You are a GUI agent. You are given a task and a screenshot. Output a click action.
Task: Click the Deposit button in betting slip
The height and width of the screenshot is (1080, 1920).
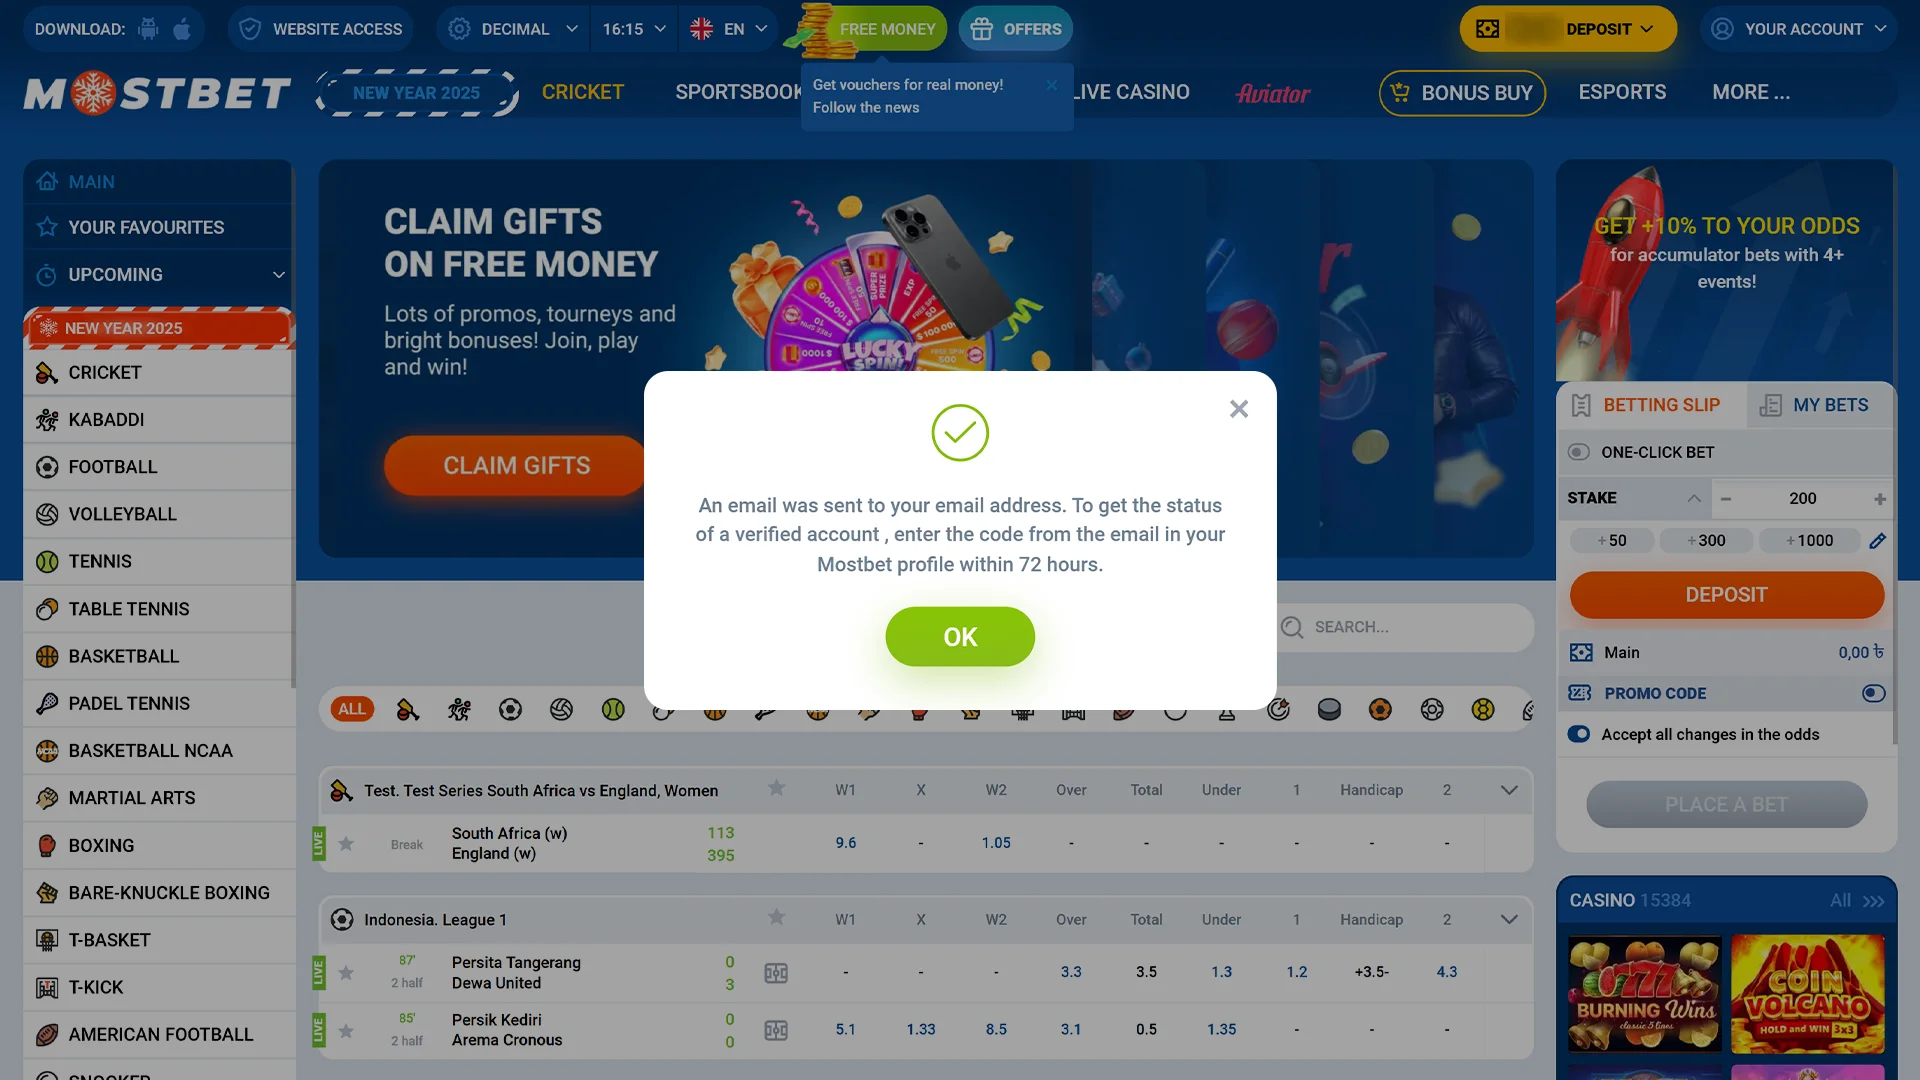(1726, 595)
